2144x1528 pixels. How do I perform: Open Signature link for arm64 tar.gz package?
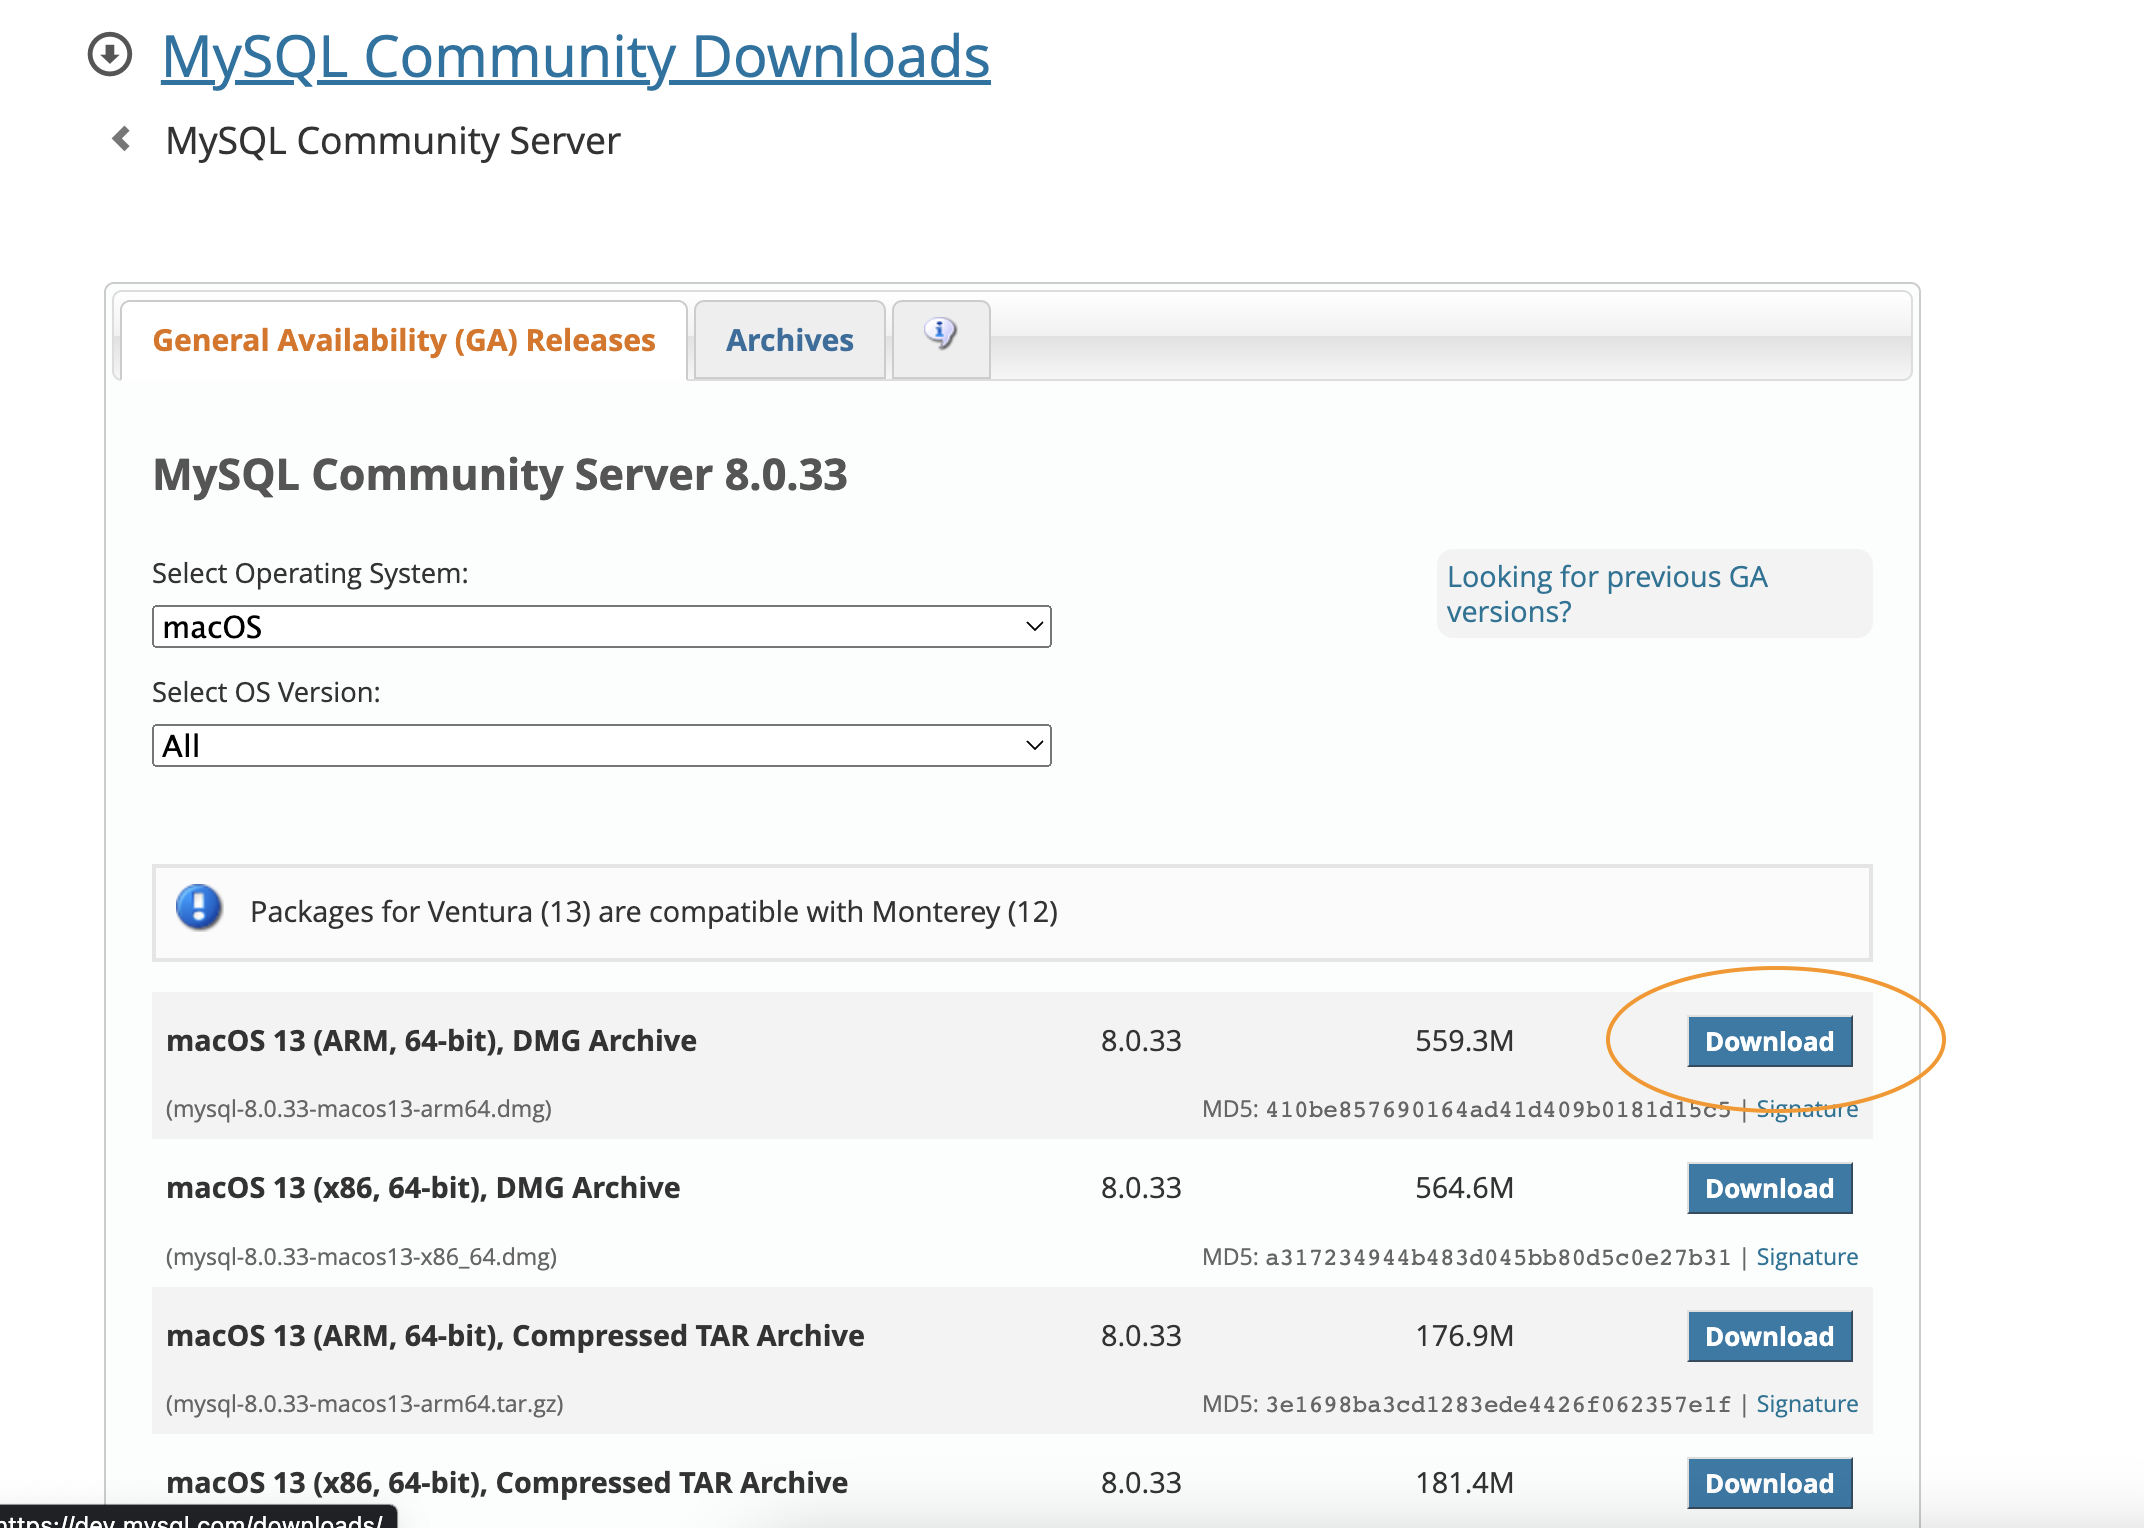click(x=1806, y=1403)
